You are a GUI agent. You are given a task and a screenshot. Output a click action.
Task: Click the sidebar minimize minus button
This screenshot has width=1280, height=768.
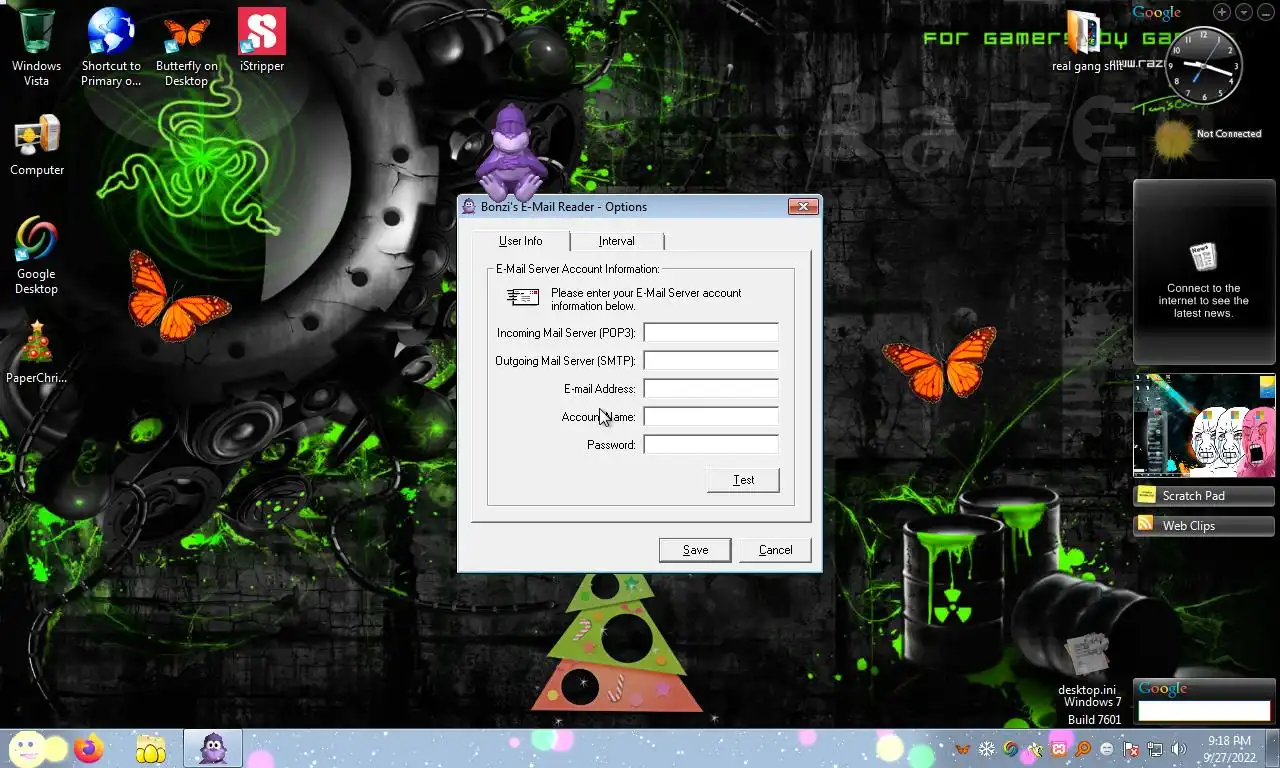coord(1264,12)
